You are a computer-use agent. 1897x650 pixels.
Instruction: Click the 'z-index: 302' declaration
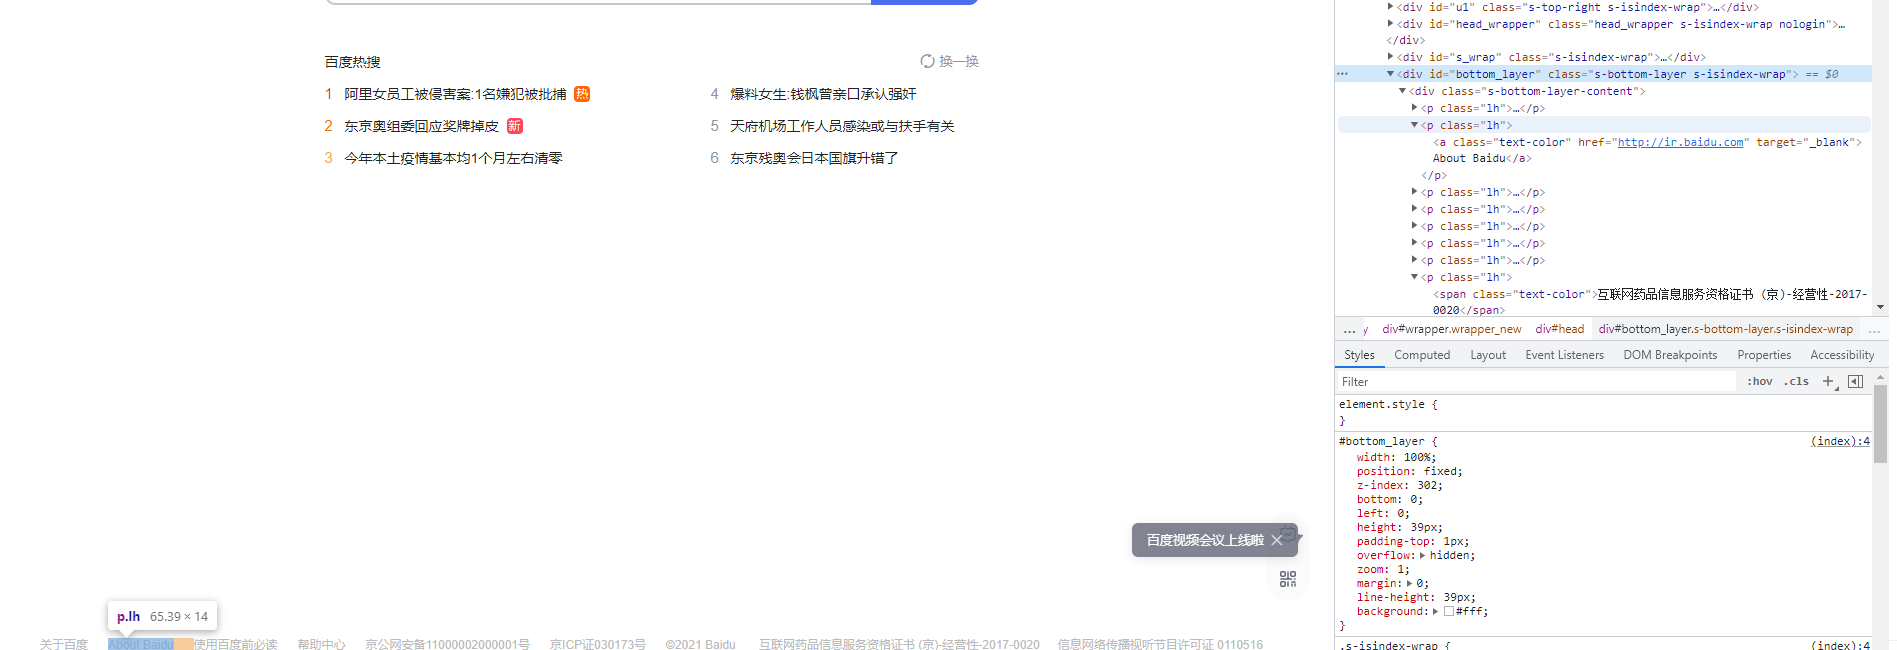coord(1399,485)
